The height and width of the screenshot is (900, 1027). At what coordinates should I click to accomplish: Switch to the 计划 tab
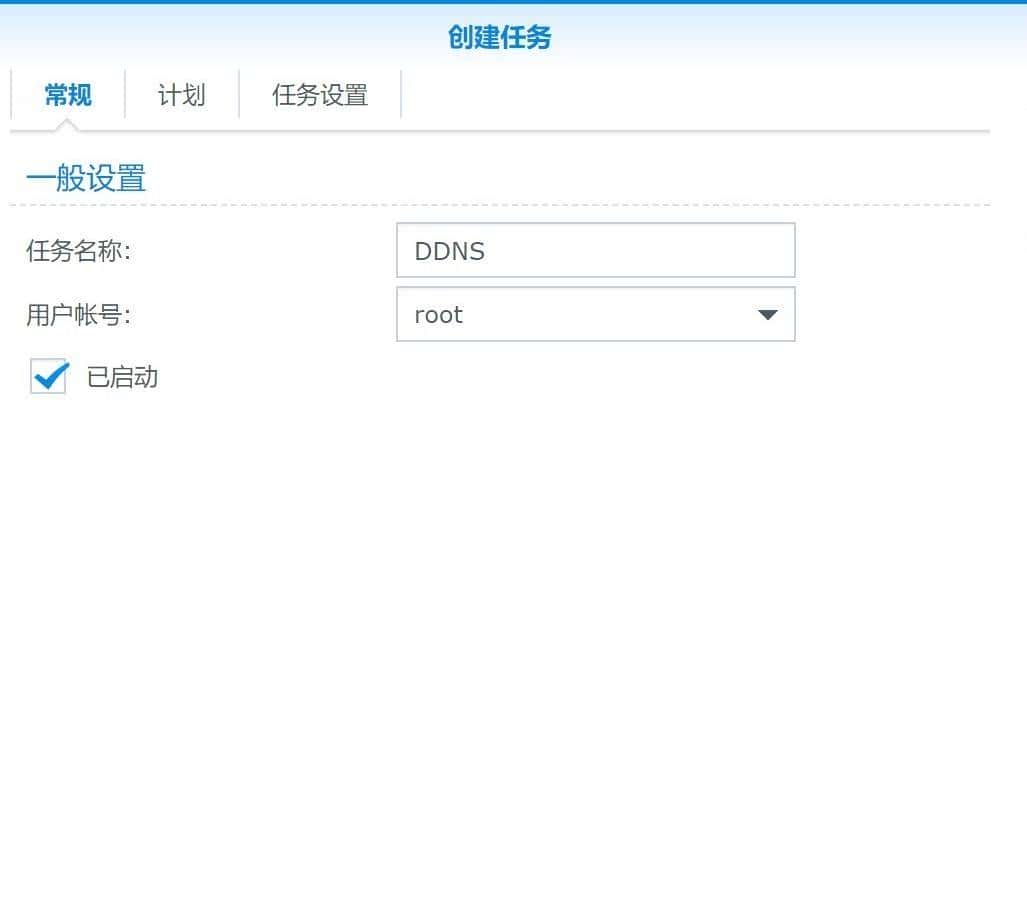[181, 94]
